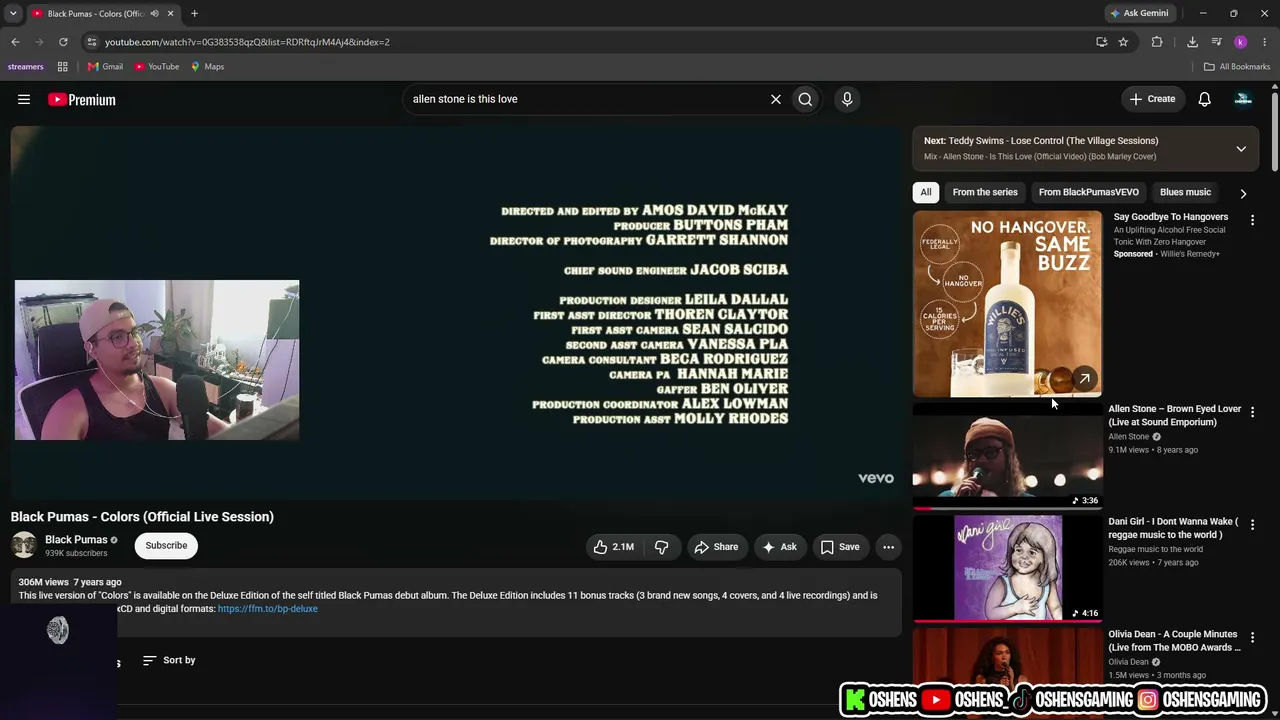1280x720 pixels.
Task: Like the video with 2.1M likes
Action: [614, 547]
